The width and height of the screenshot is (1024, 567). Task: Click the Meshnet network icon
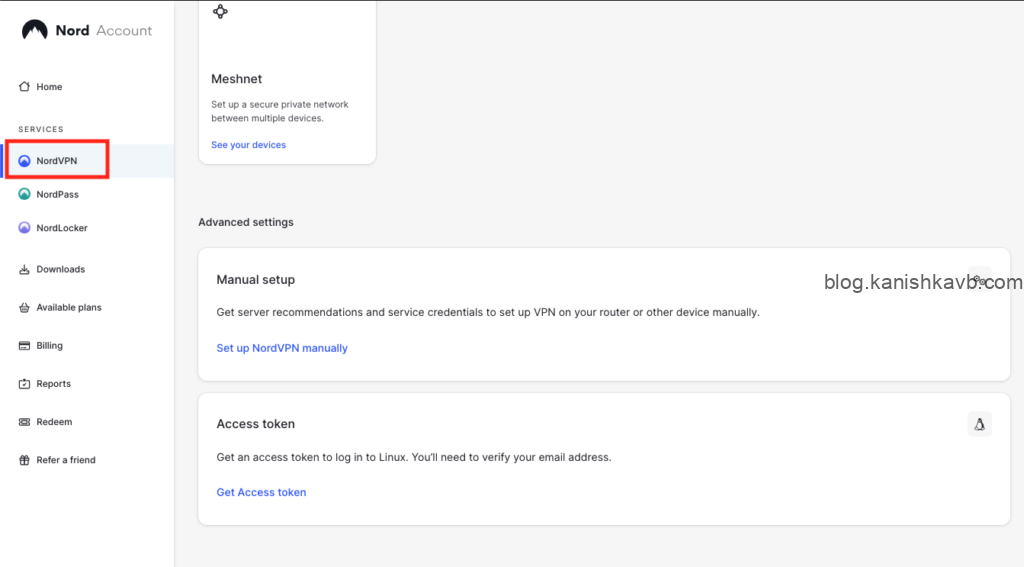click(220, 12)
